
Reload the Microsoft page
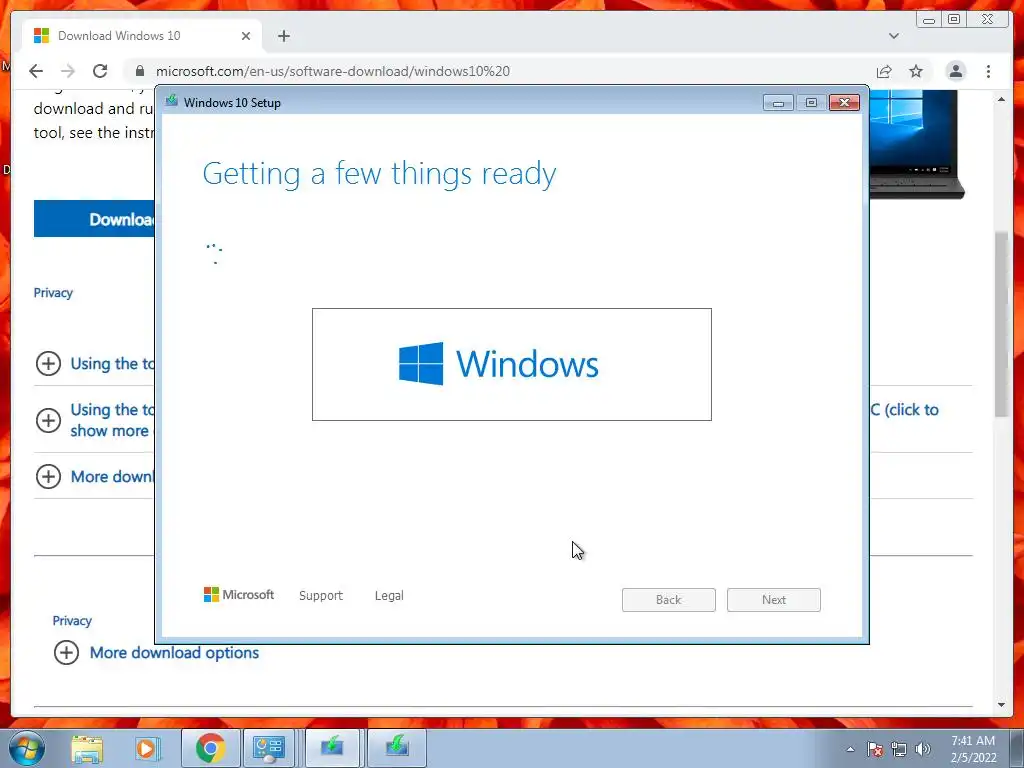pyautogui.click(x=100, y=71)
